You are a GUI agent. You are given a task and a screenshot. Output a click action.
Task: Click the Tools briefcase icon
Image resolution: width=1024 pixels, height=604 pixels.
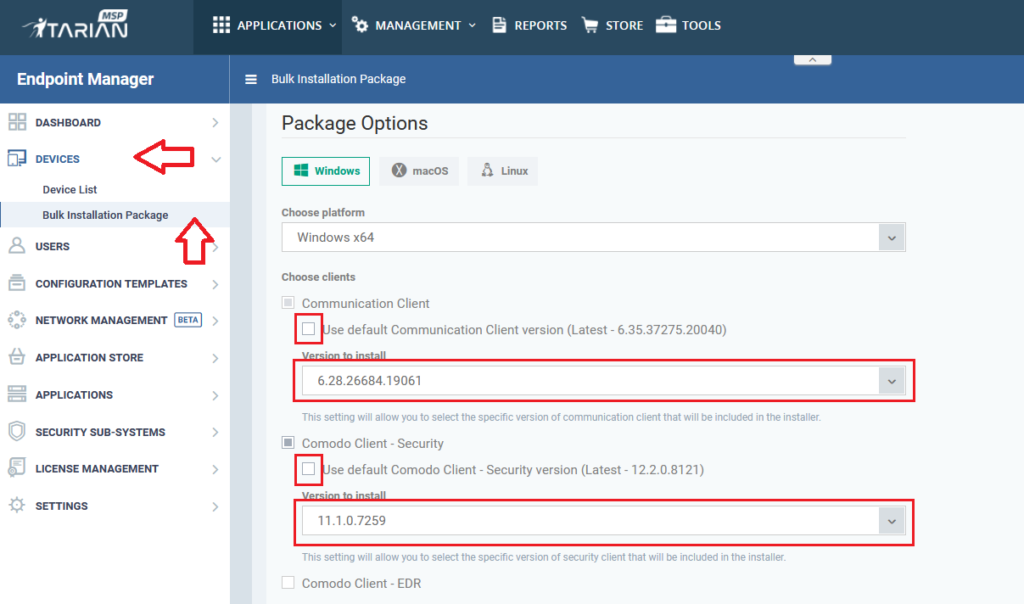(x=665, y=25)
